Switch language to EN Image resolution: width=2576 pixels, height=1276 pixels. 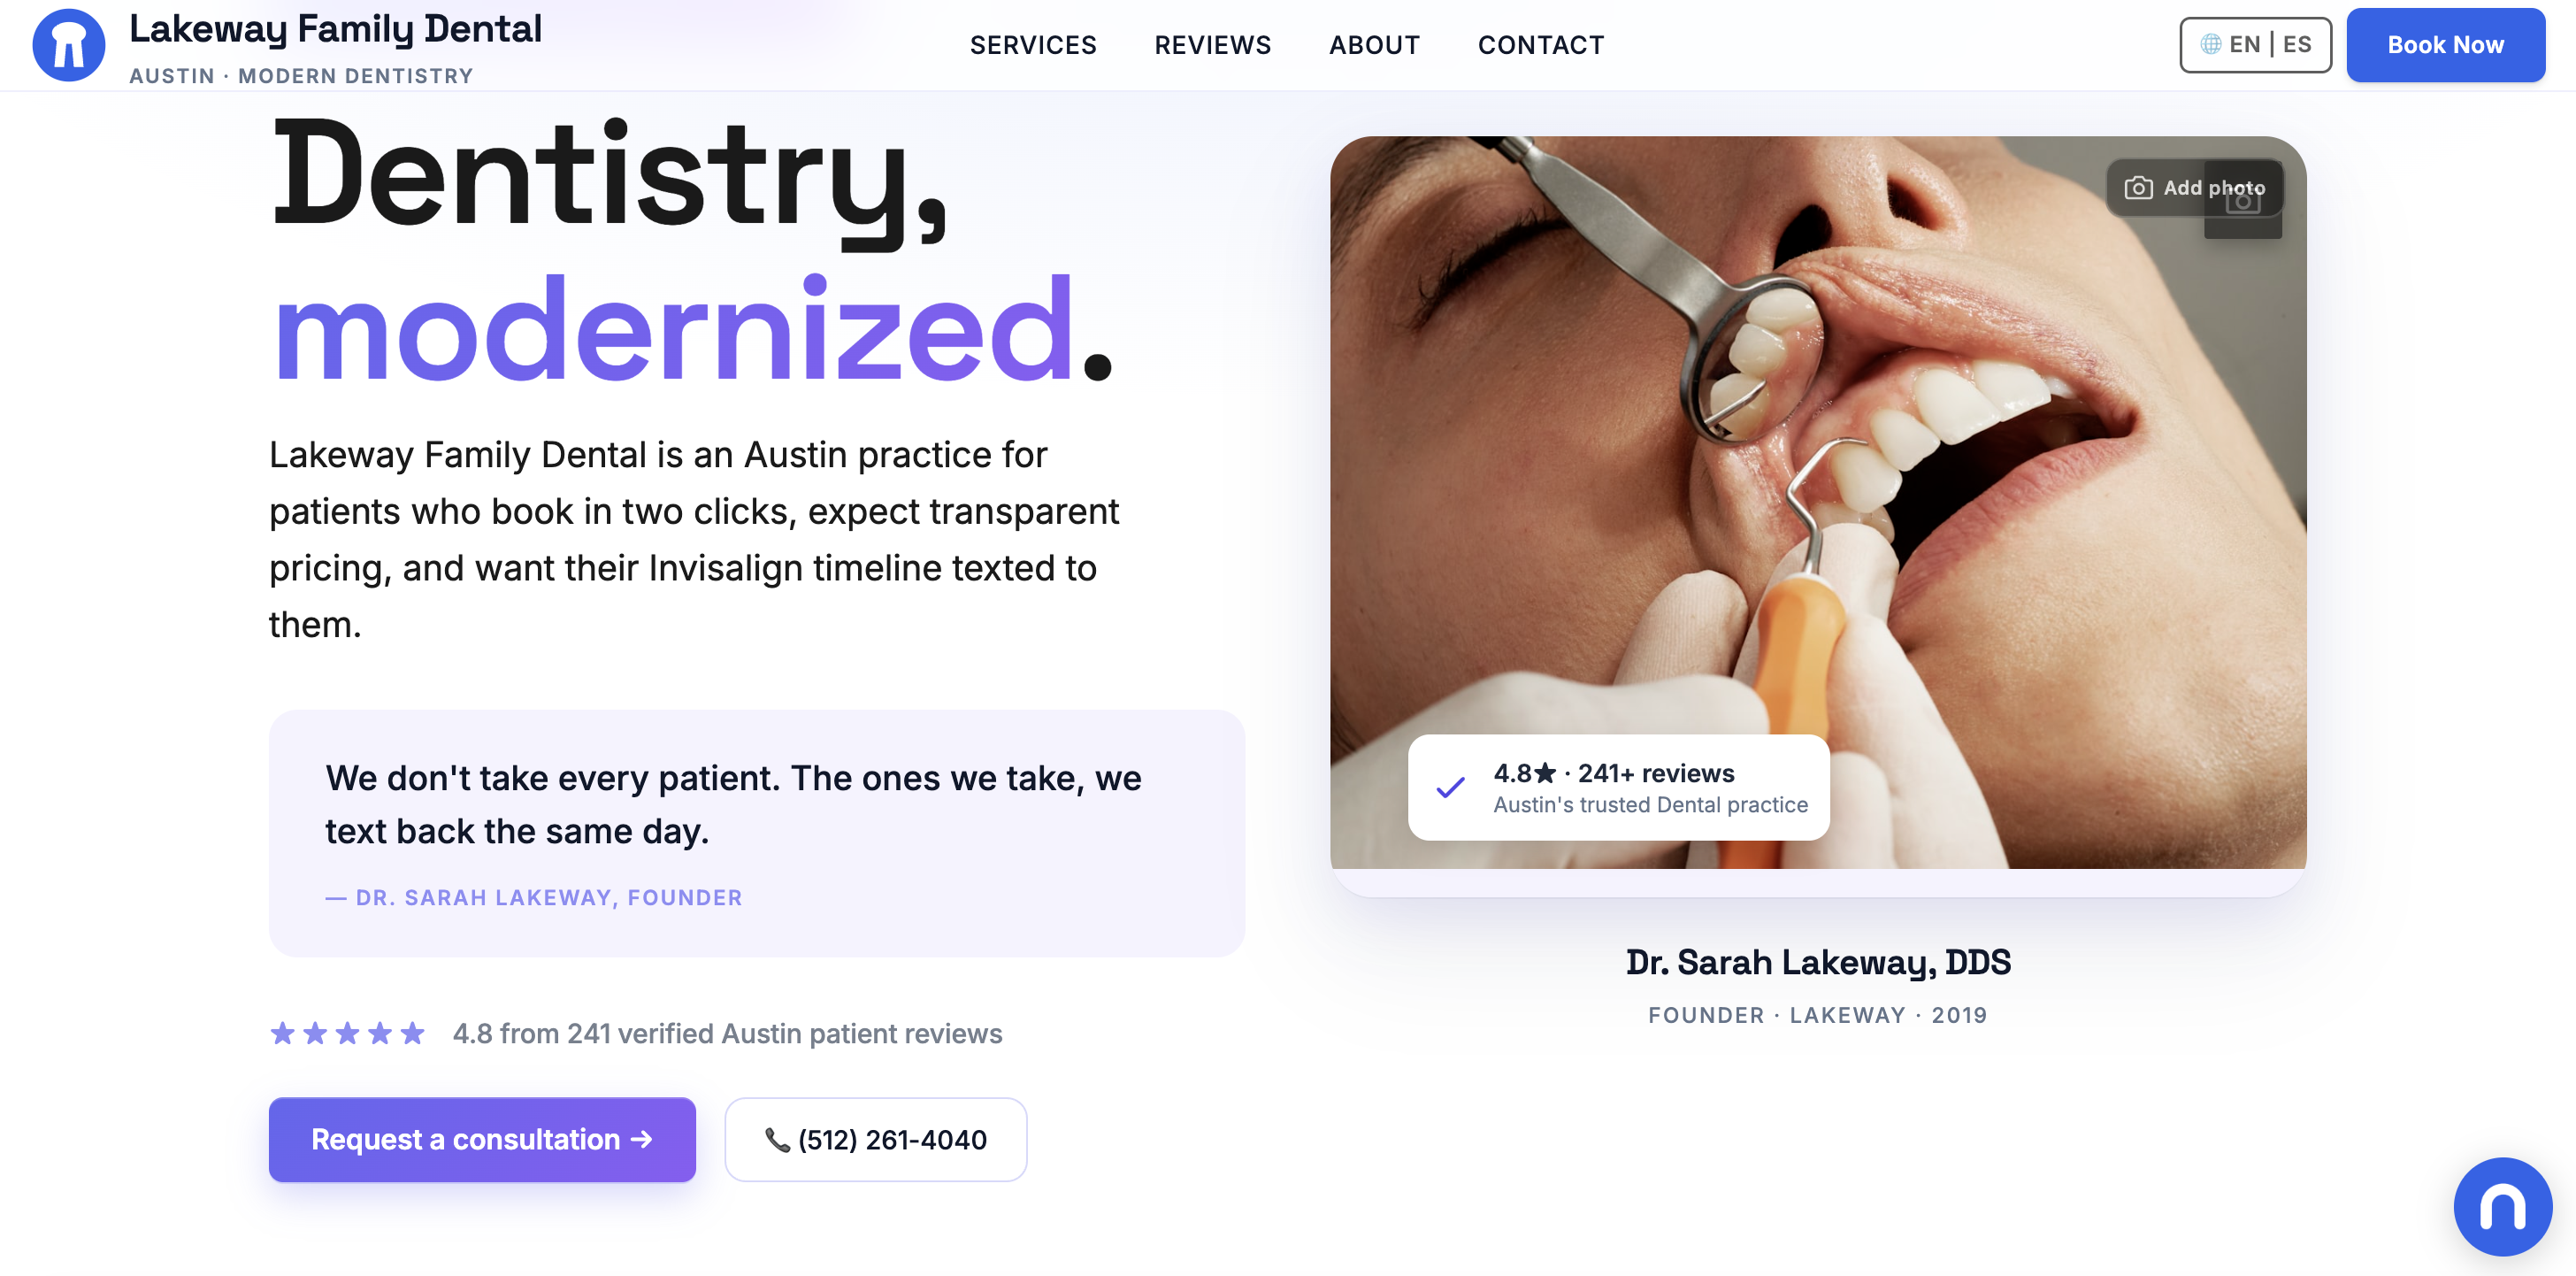point(2244,45)
